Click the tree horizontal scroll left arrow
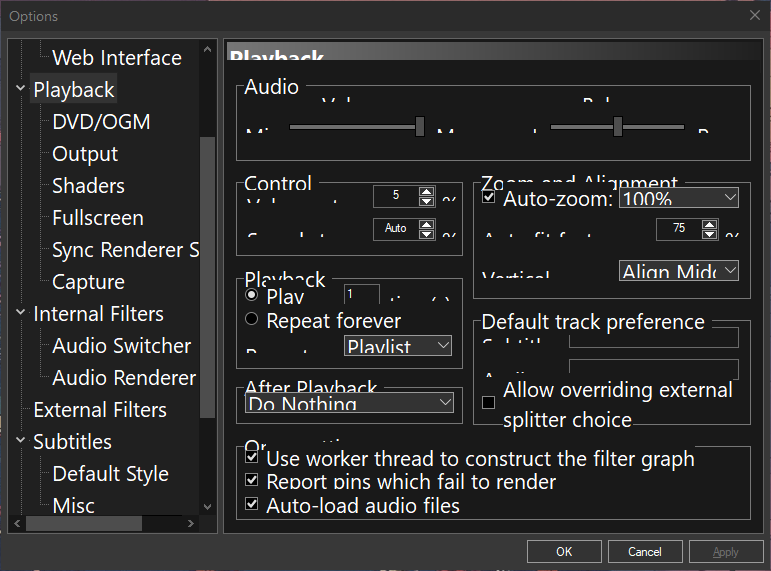771x571 pixels. tap(17, 523)
